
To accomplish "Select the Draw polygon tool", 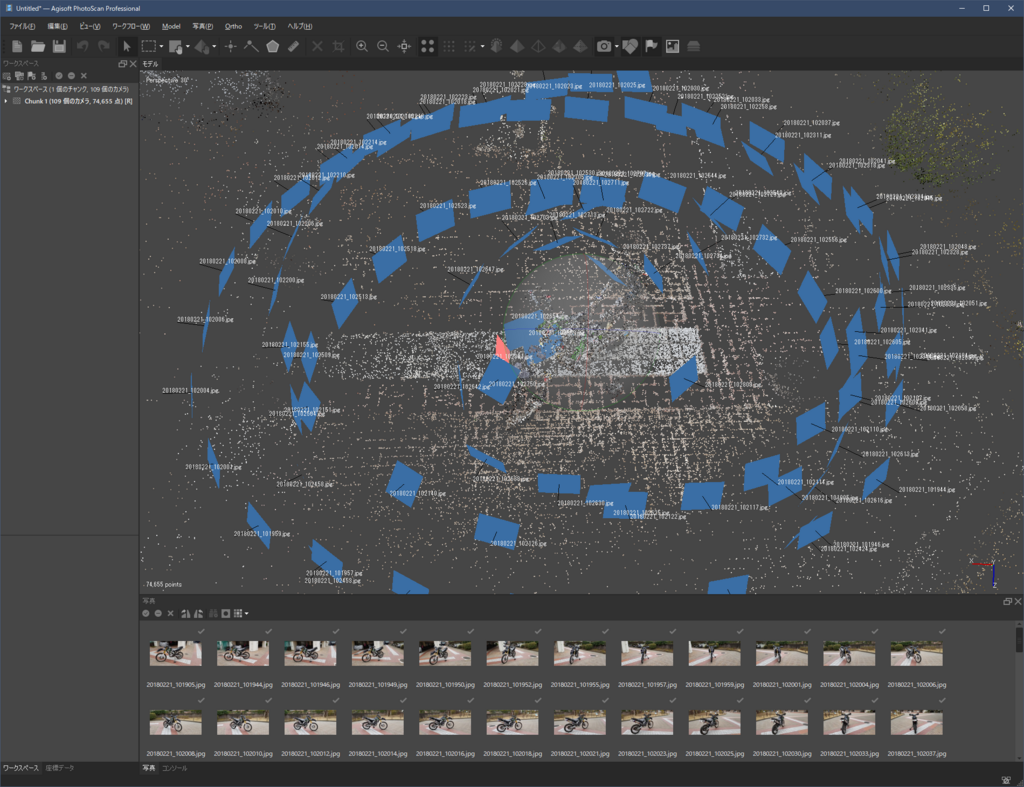I will coord(272,46).
